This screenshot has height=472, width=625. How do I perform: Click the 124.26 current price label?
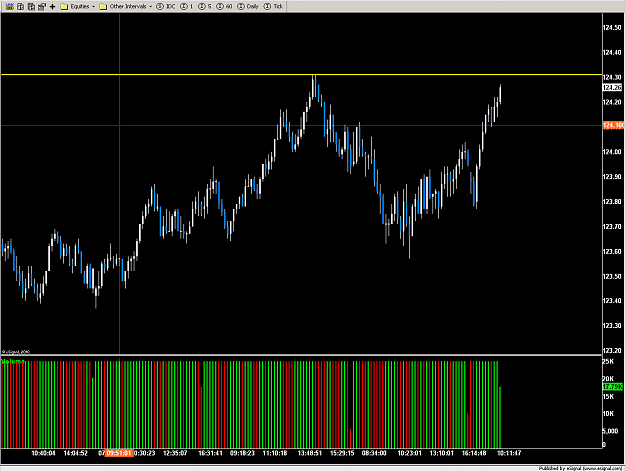(612, 88)
